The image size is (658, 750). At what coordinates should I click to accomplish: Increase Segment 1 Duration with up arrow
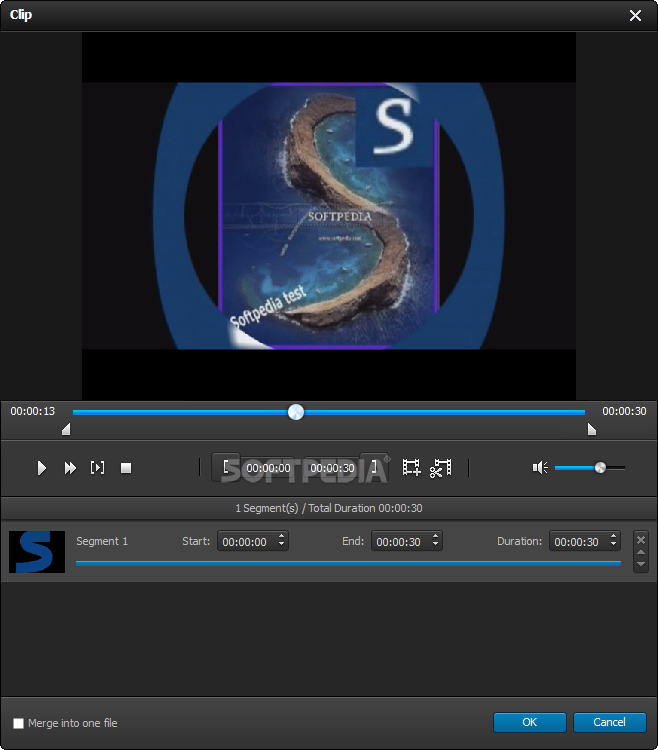pyautogui.click(x=614, y=536)
